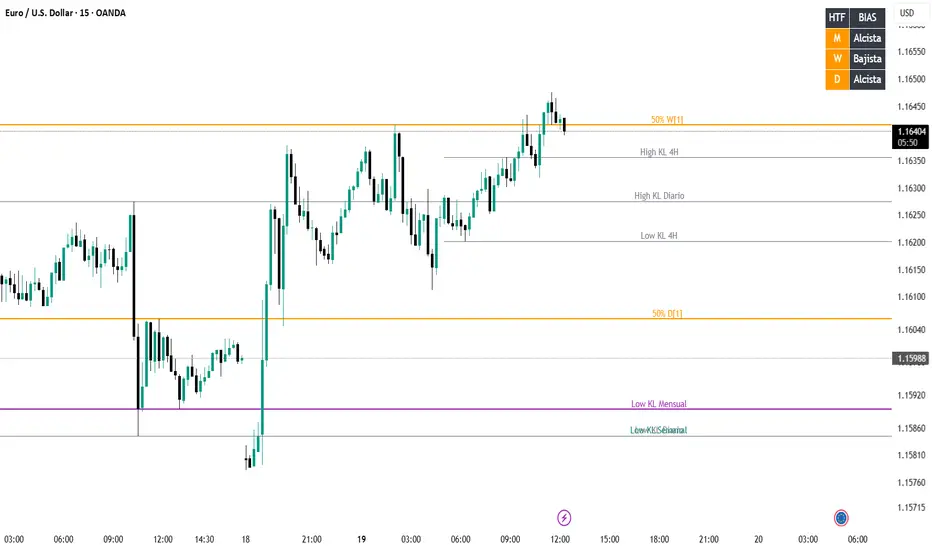Click the 19 date marker on time axis
The image size is (932, 550).
362,539
